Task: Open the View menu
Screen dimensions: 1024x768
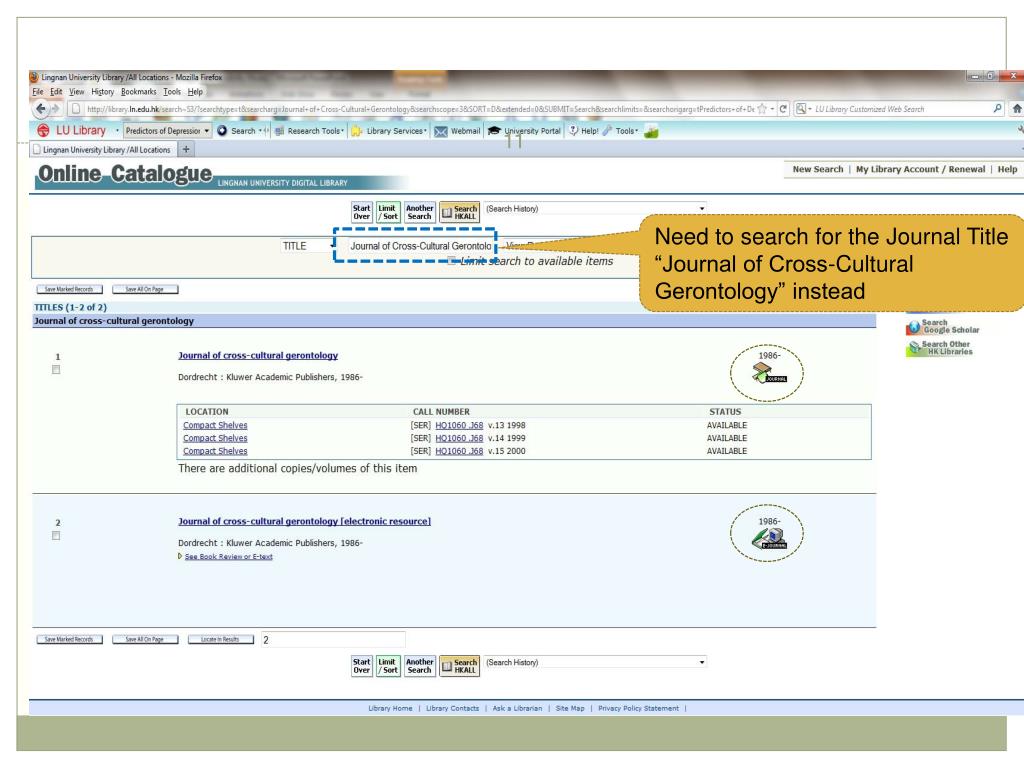Action: [76, 92]
